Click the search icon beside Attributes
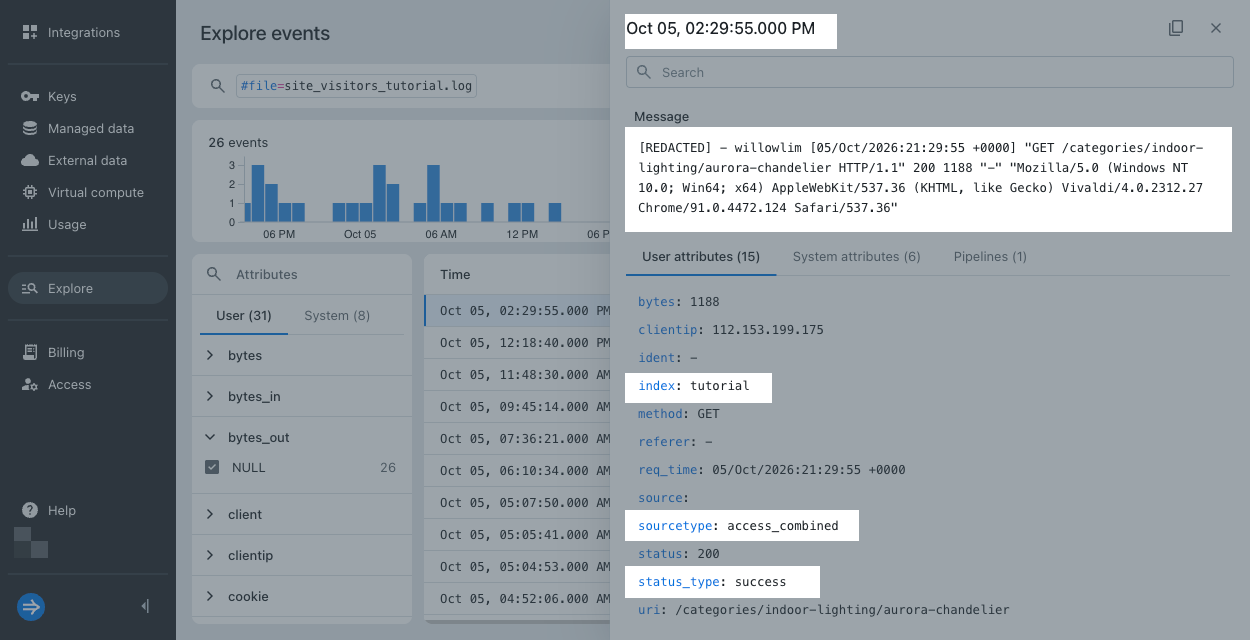 point(213,274)
